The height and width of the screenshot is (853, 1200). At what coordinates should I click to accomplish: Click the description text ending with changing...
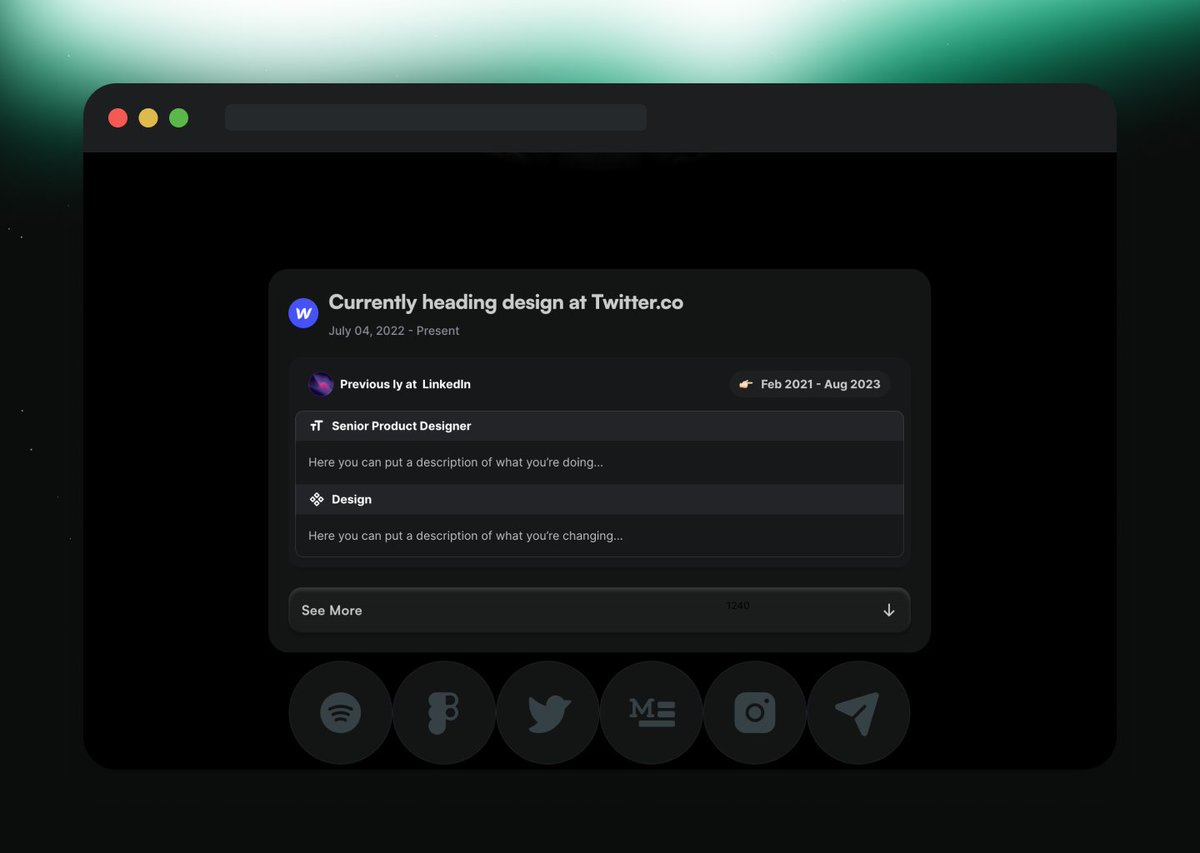[x=466, y=536]
